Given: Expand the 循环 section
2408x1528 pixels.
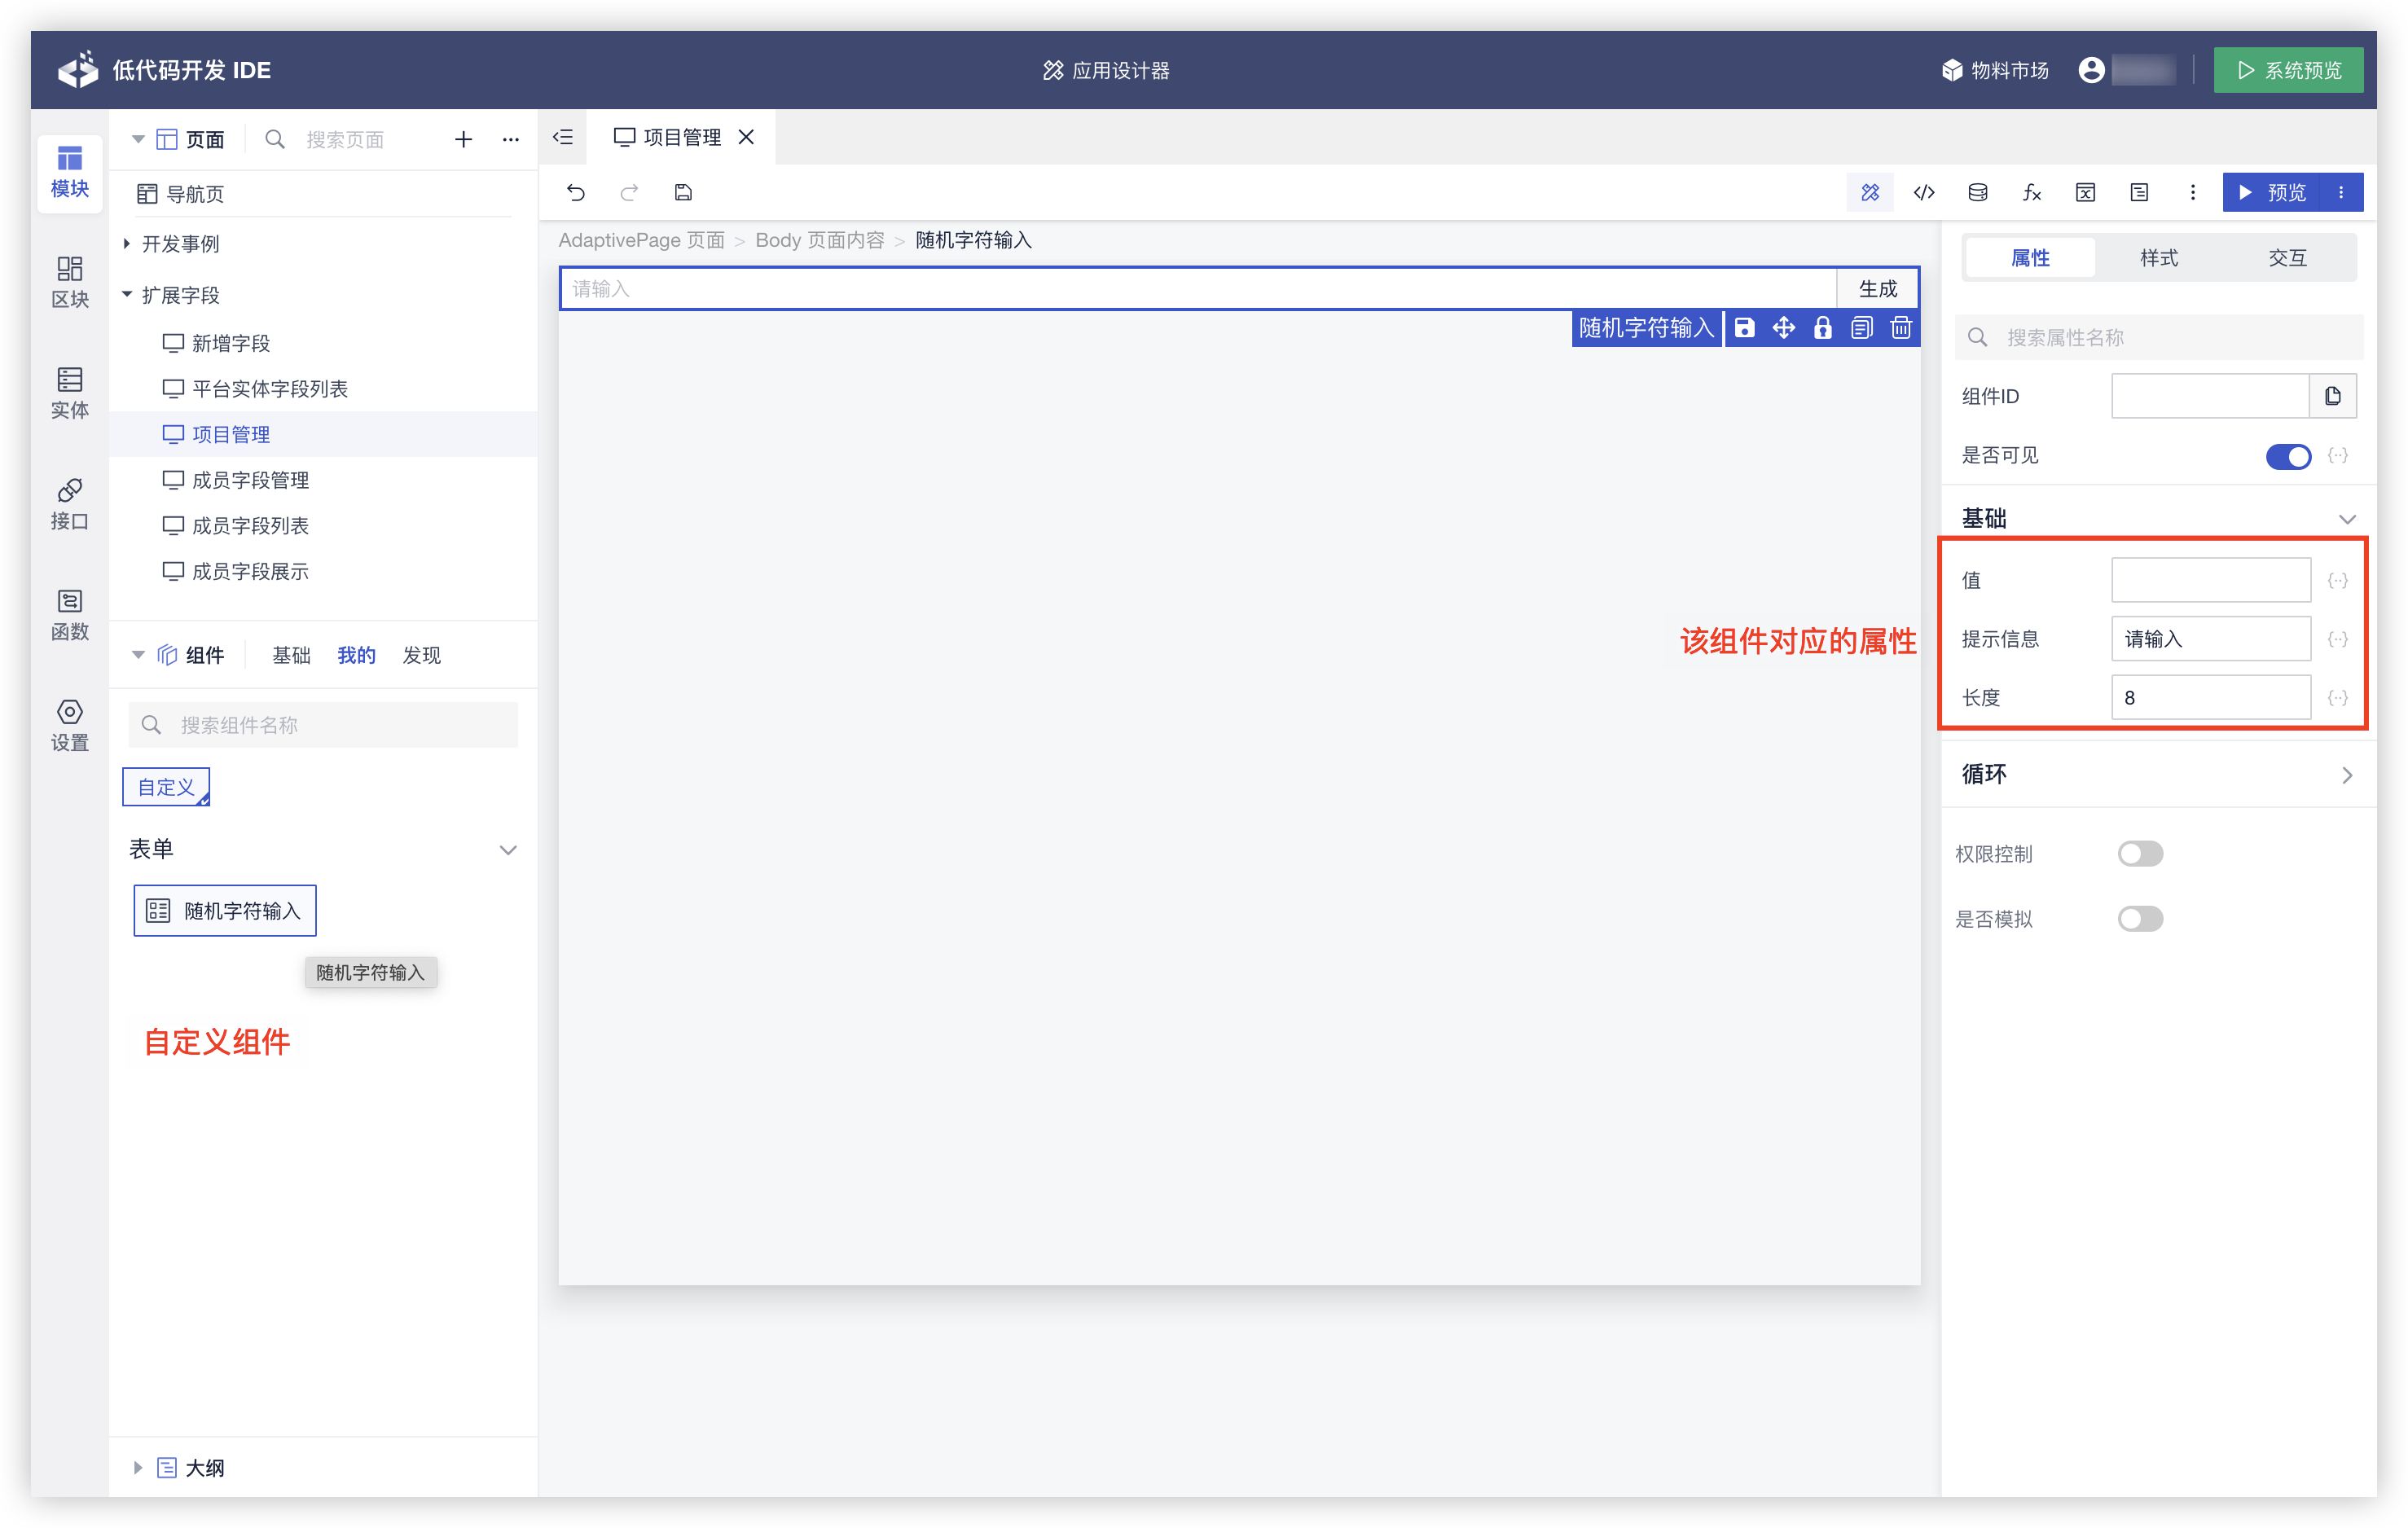Looking at the screenshot, I should (x=2346, y=775).
